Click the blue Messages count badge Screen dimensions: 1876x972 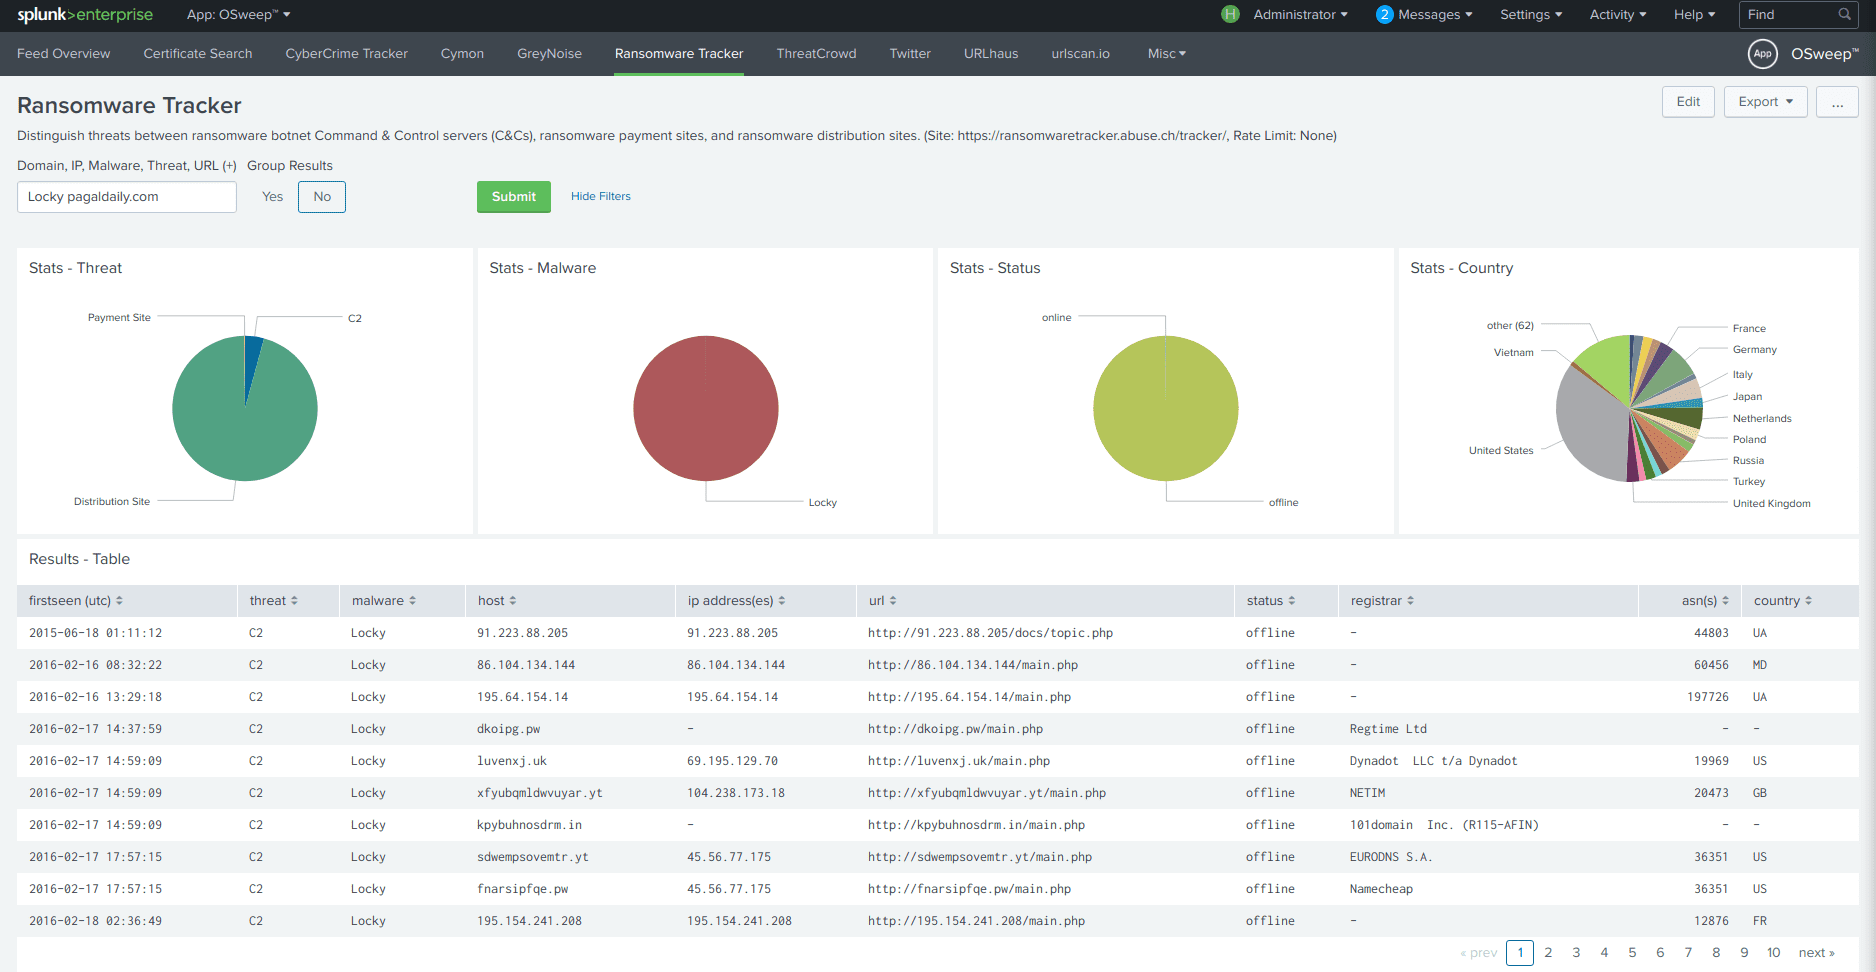tap(1384, 14)
